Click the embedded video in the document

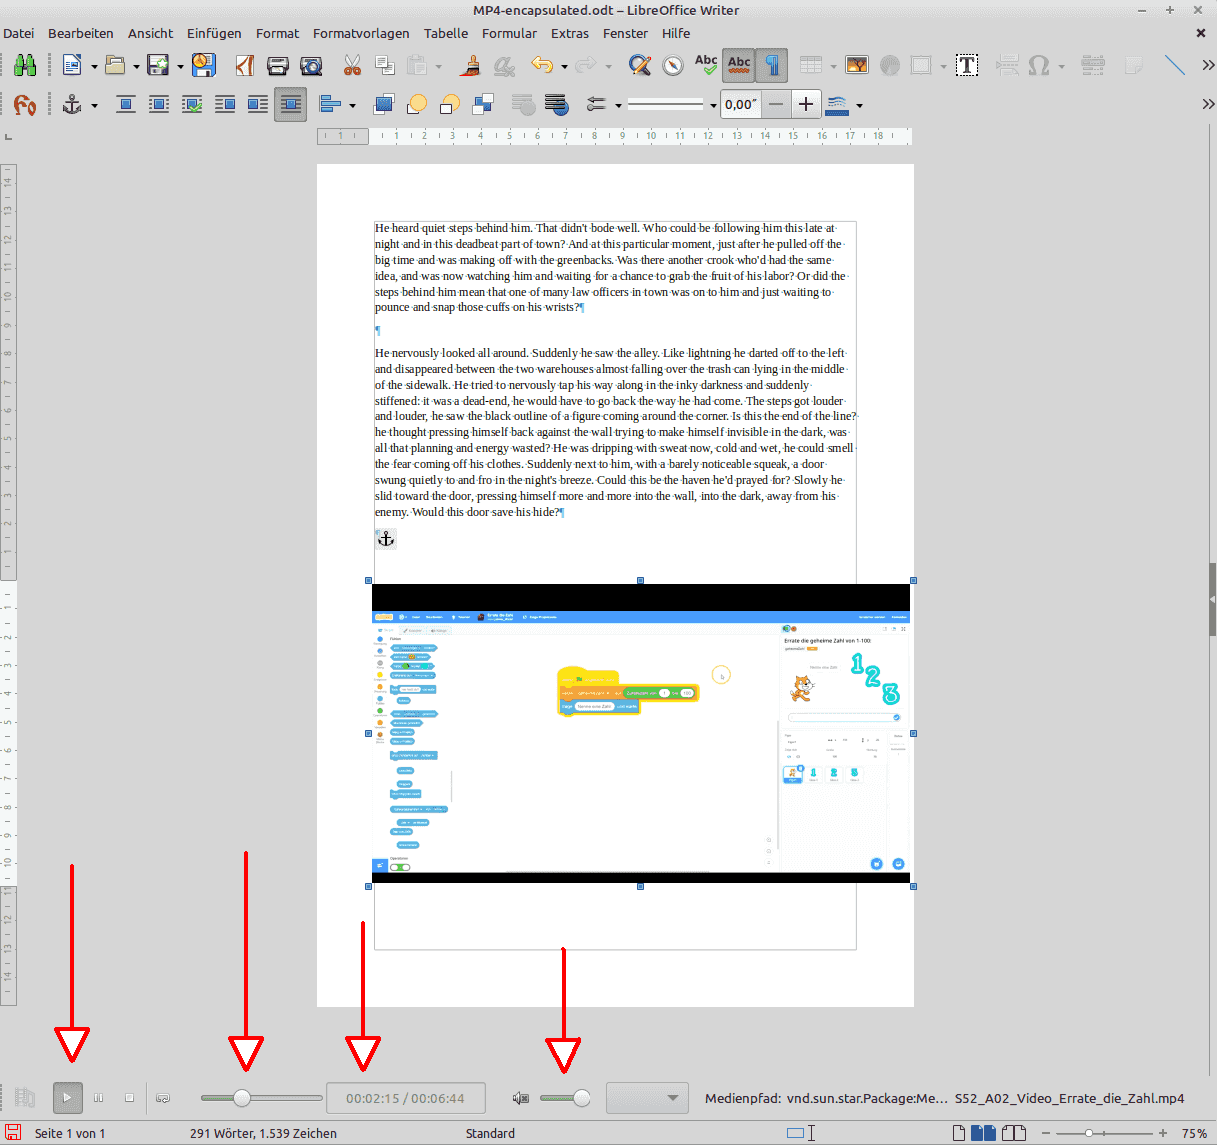pos(640,732)
